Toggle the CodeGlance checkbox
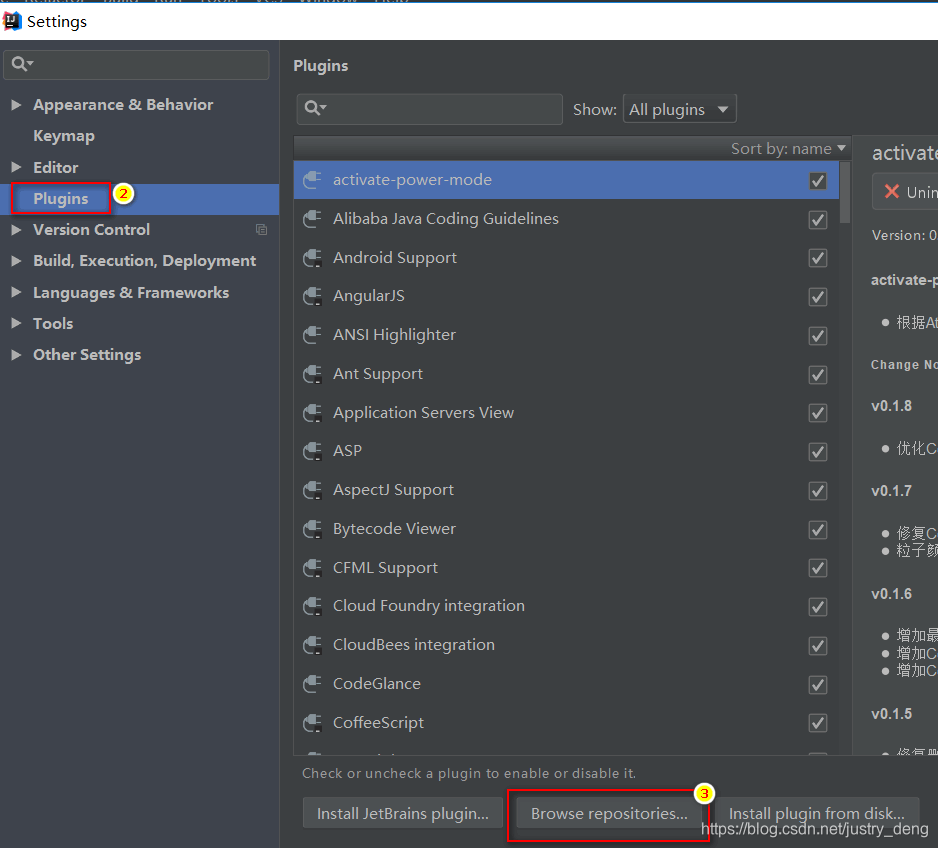The image size is (938, 848). coord(818,684)
